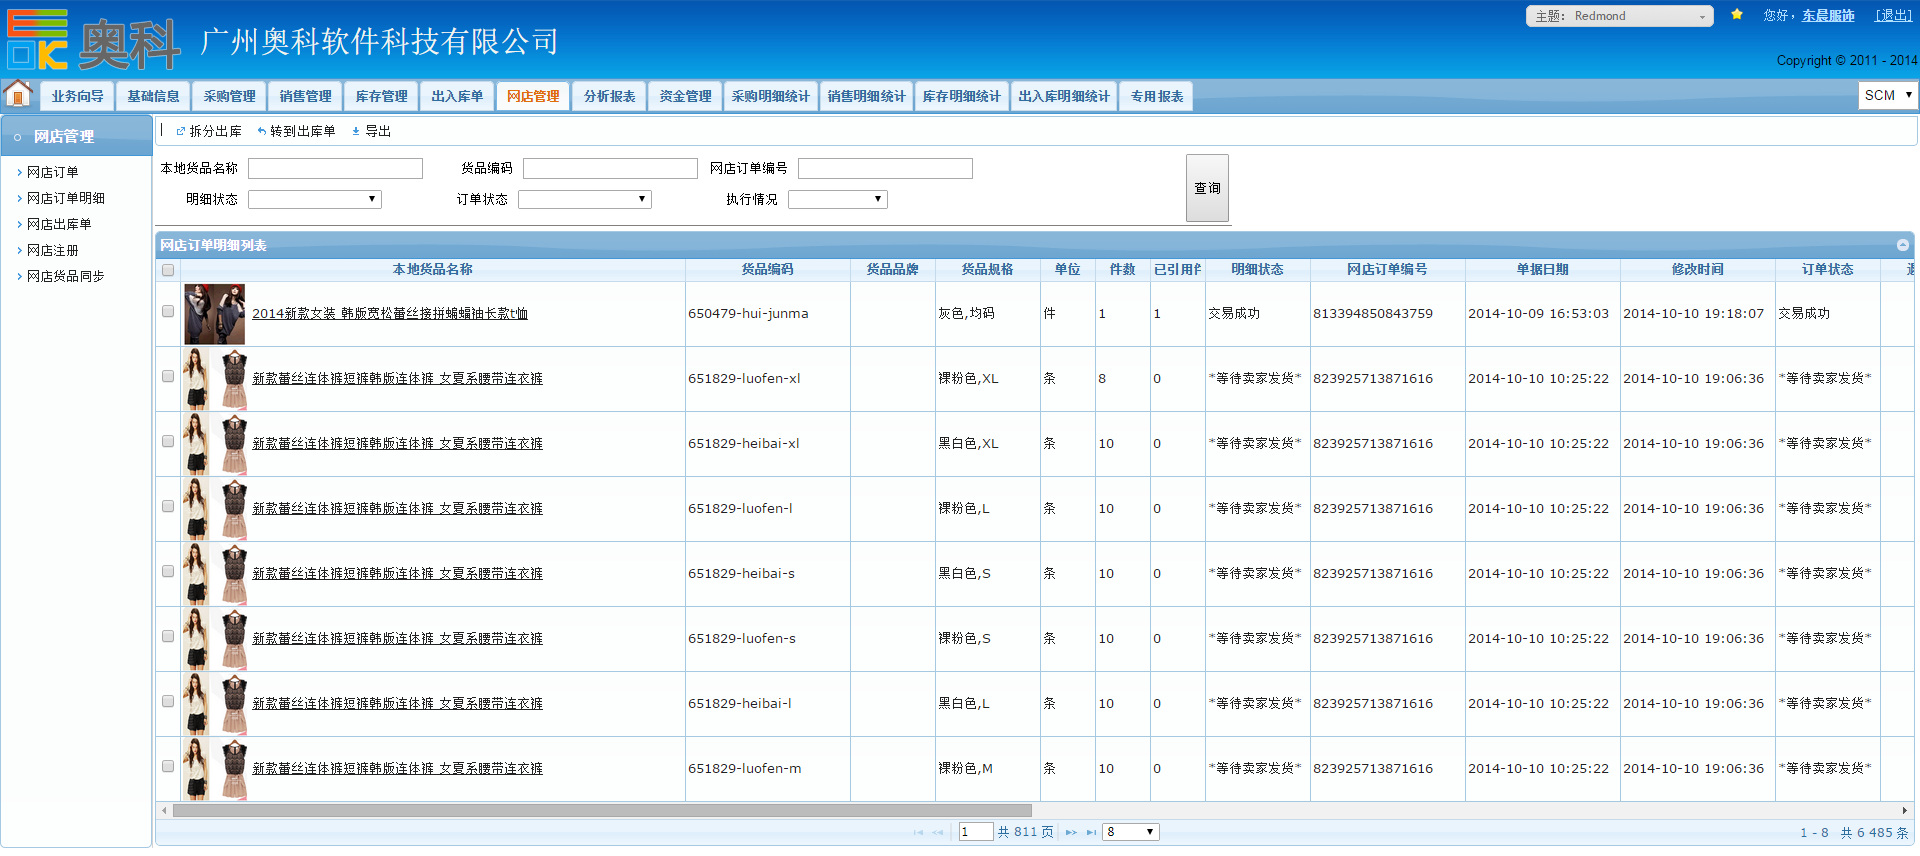Screen dimensions: 1920x856
Task: Click the 本地货品名称 search input field
Action: click(x=335, y=168)
